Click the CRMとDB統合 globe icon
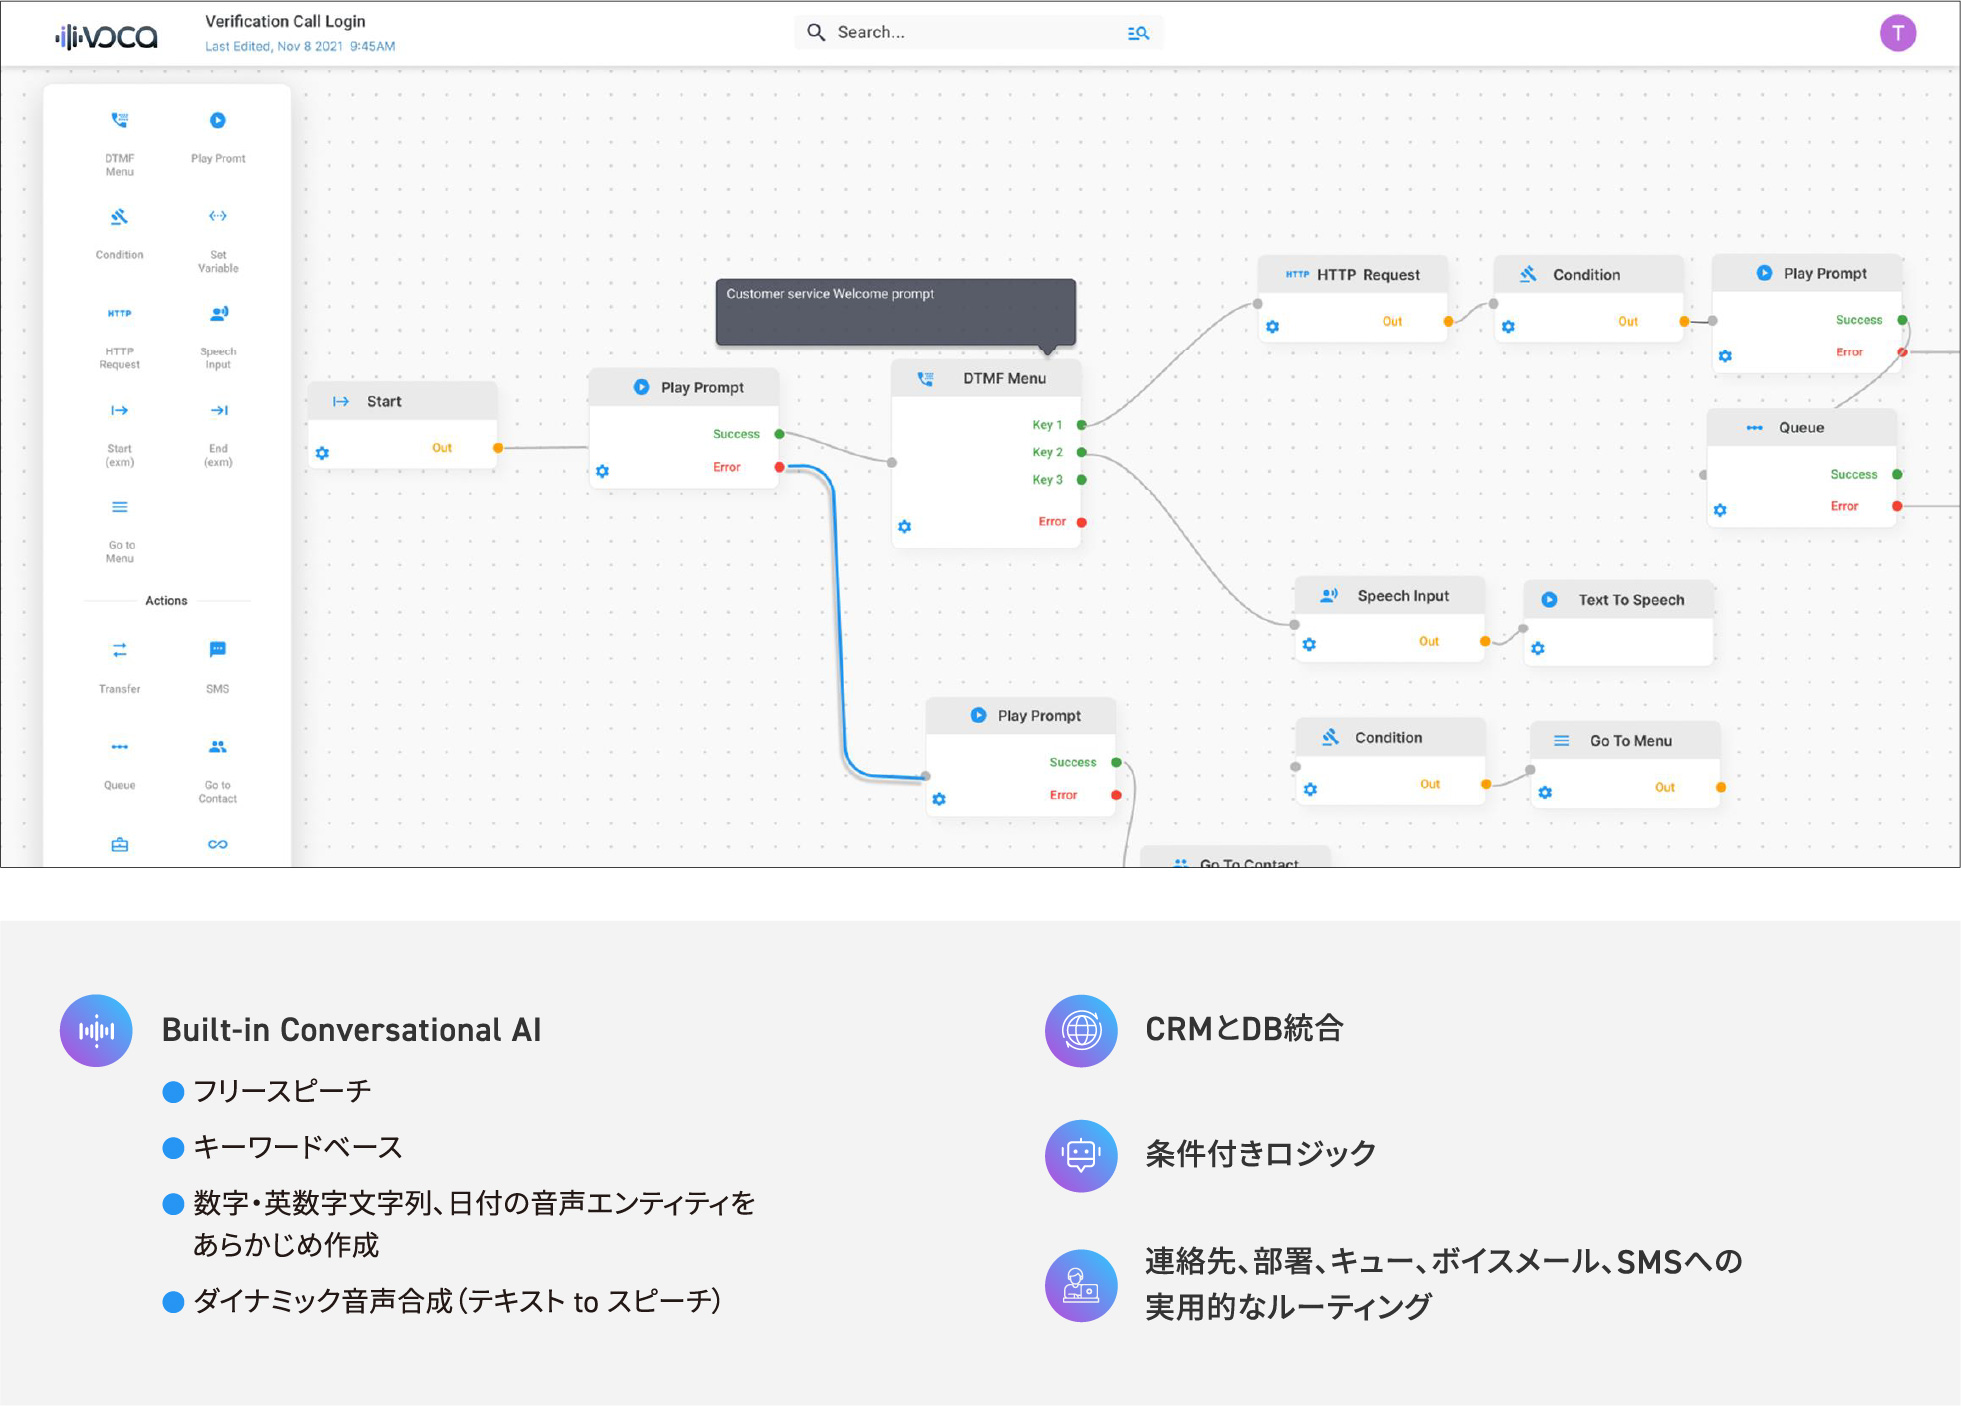 [x=1081, y=1030]
